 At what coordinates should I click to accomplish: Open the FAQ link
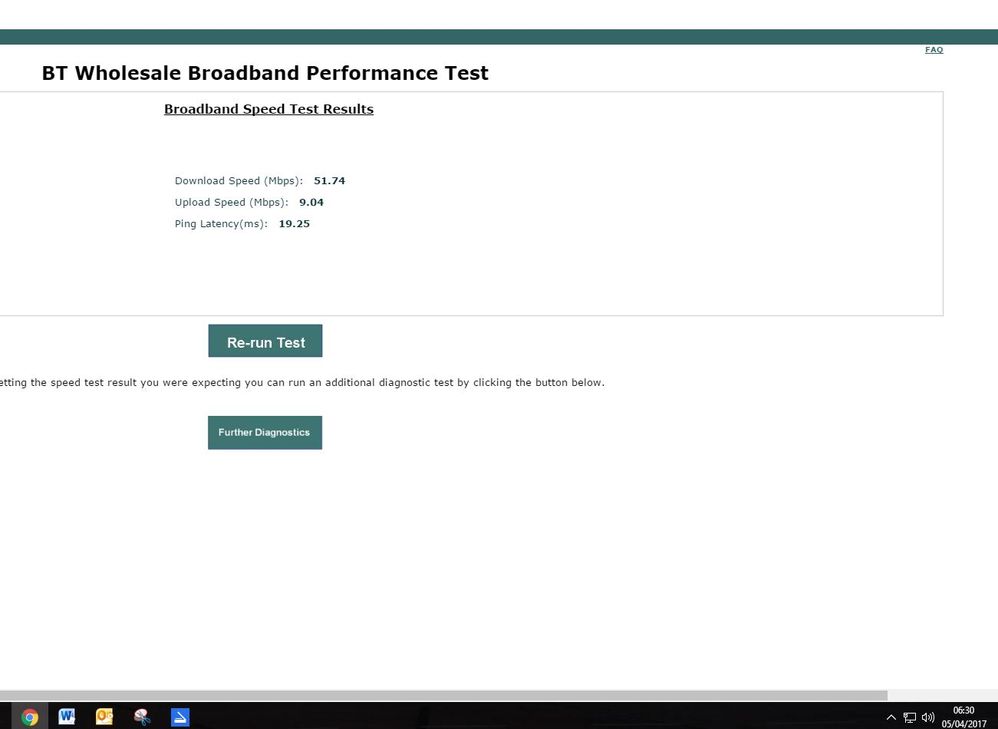(x=934, y=50)
